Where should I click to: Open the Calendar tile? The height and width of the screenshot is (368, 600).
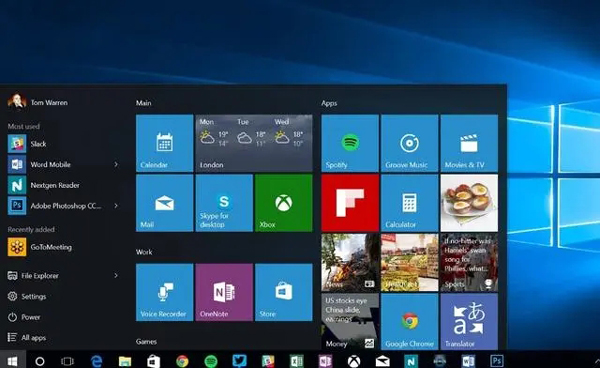click(x=165, y=143)
